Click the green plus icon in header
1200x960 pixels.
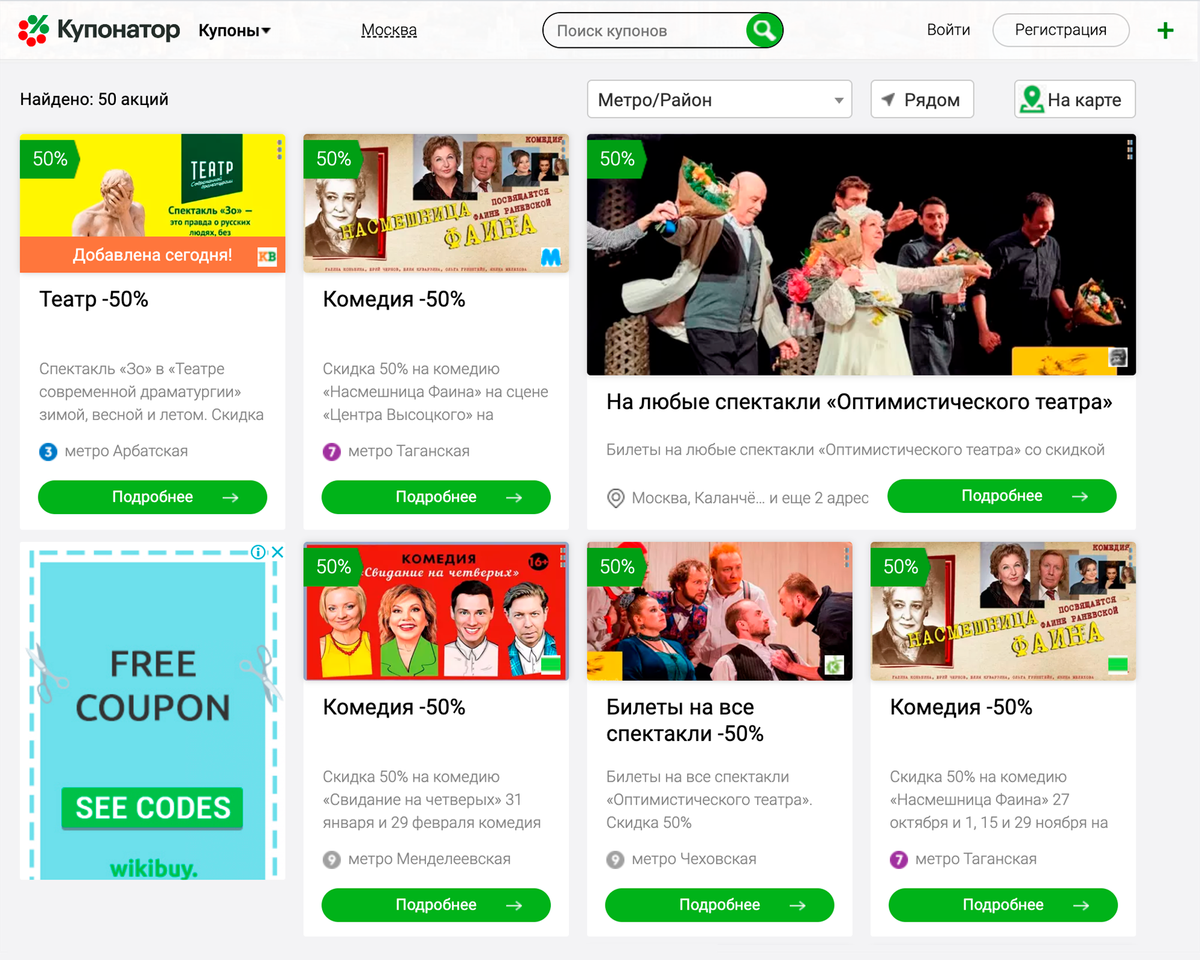pyautogui.click(x=1165, y=31)
